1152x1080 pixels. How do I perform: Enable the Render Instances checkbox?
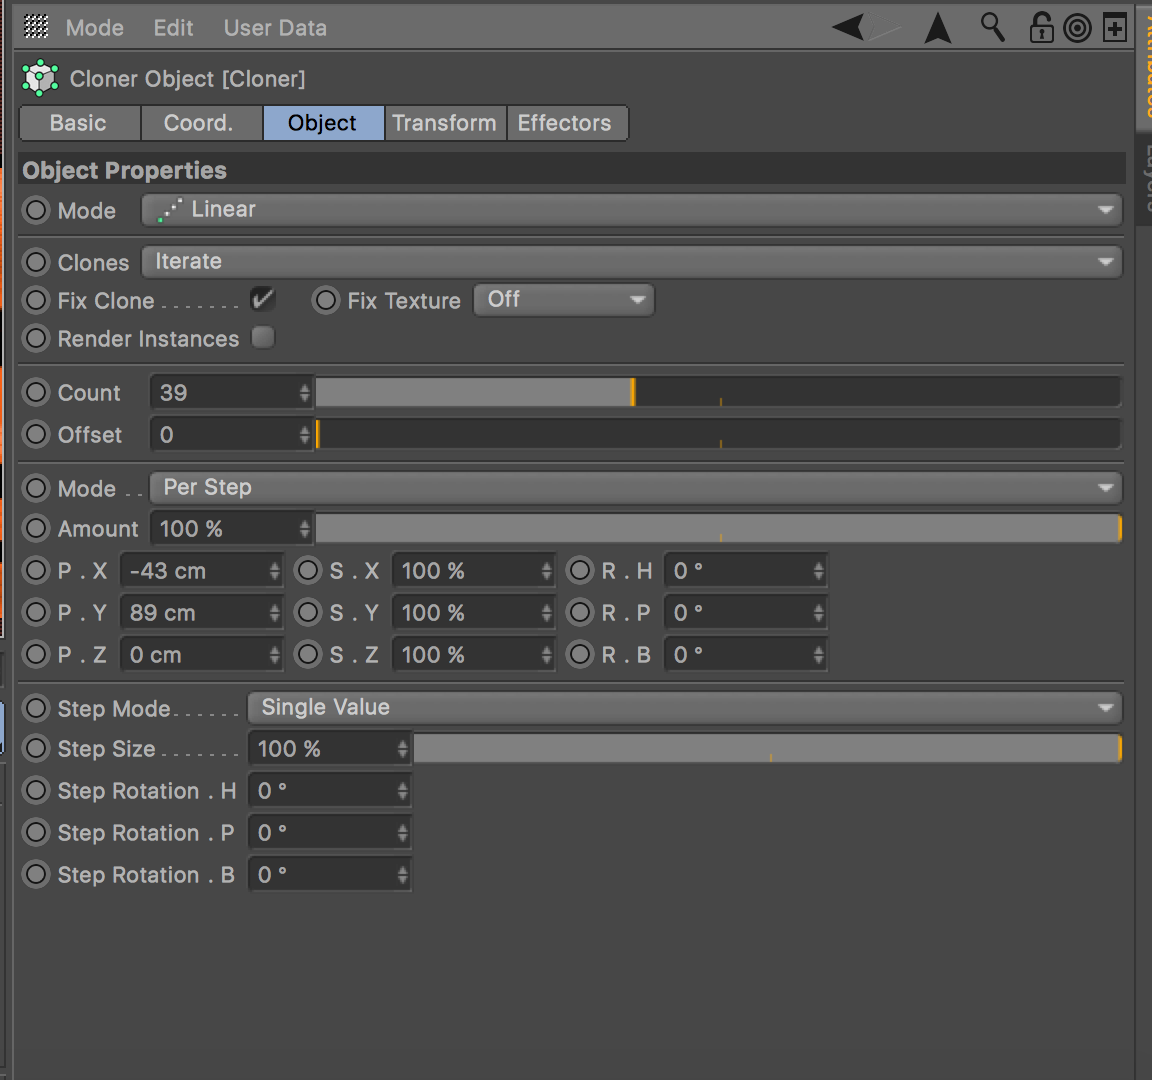[x=262, y=337]
